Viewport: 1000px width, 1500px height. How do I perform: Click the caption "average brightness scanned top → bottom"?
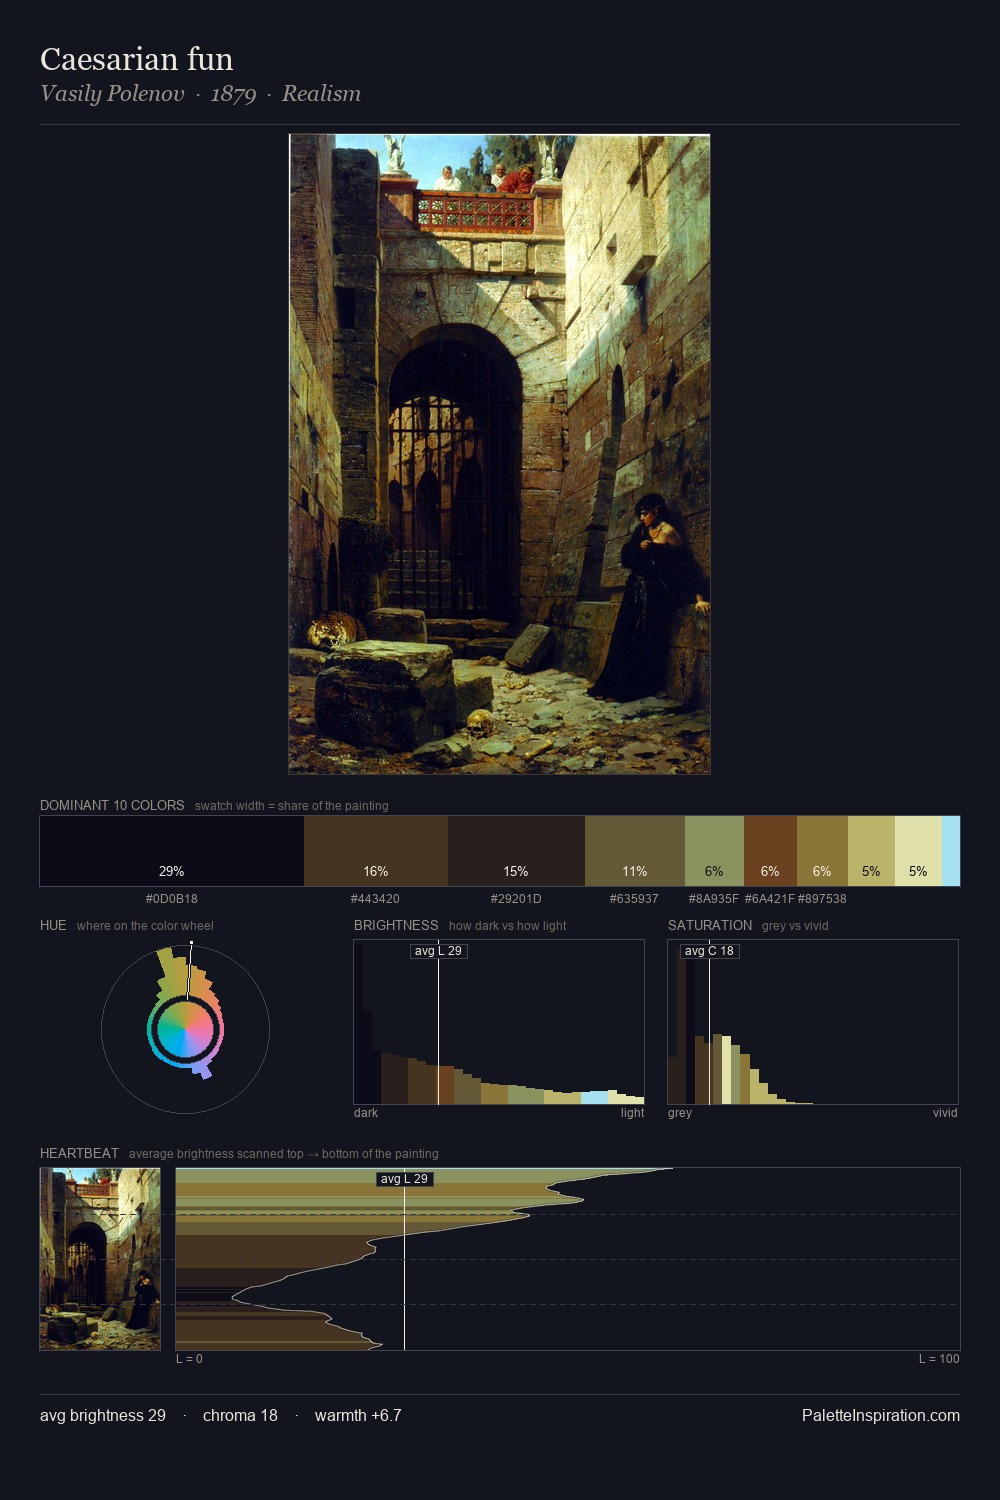point(283,1154)
